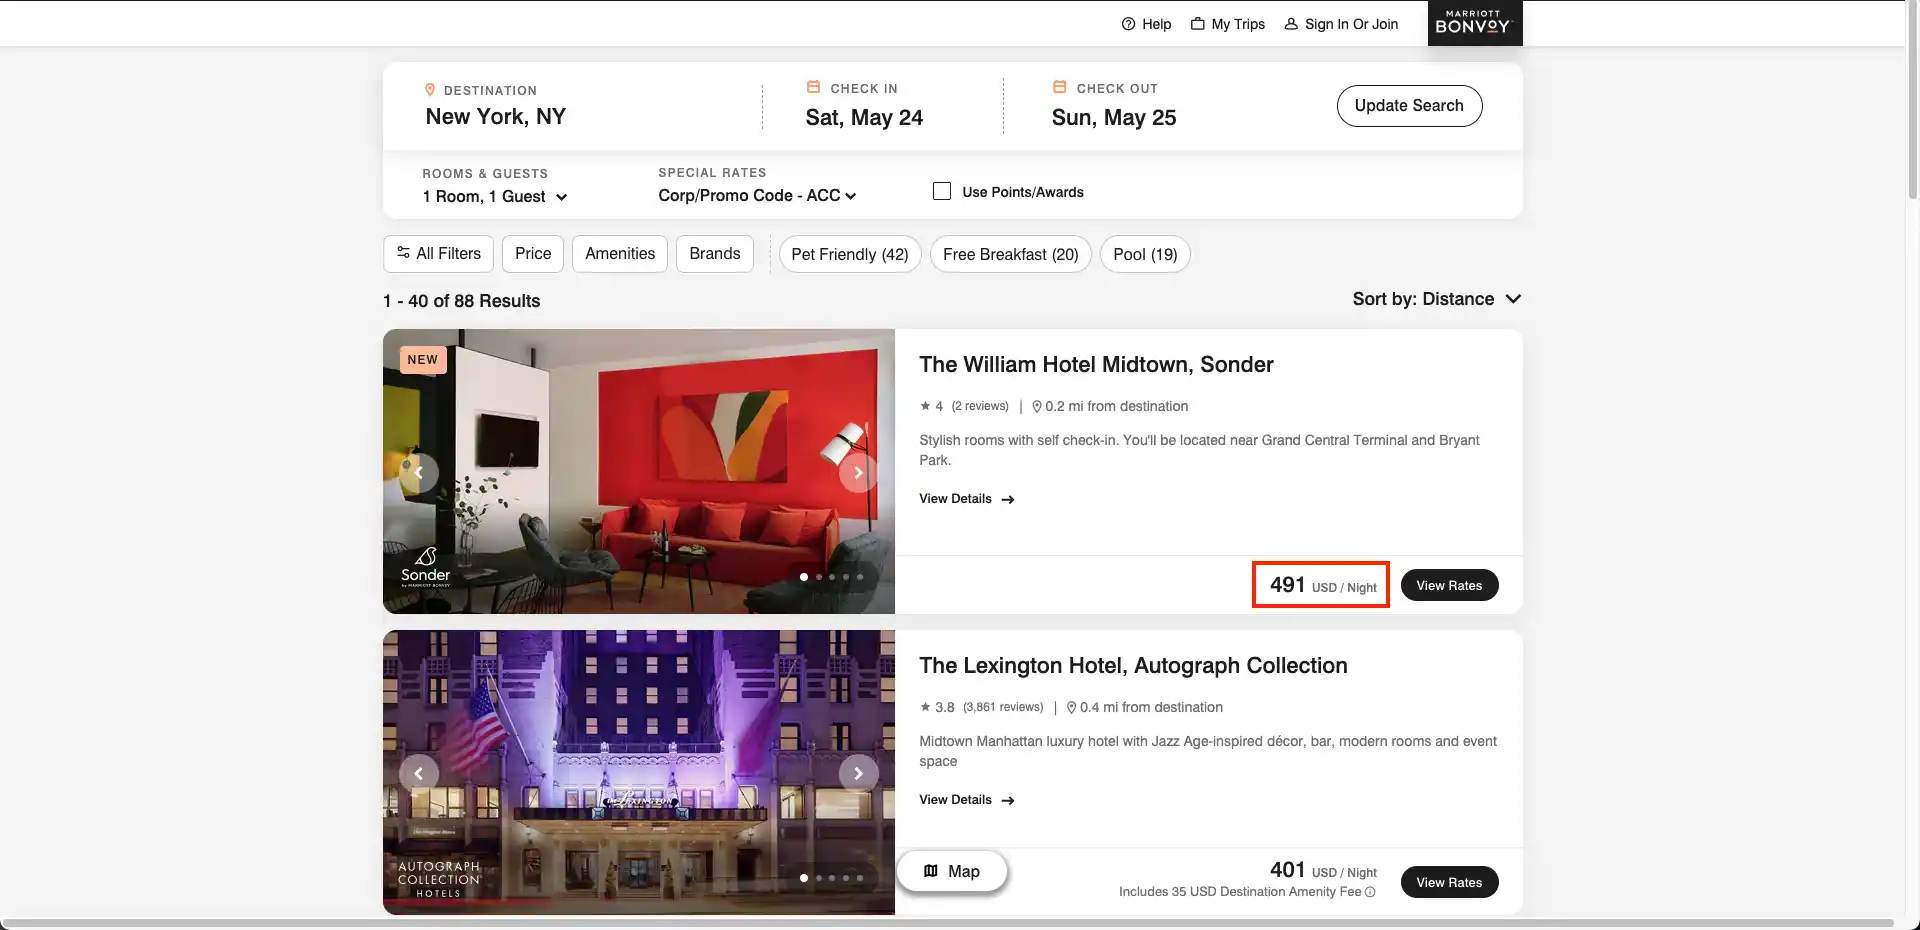View Details for The Lexington Hotel
The height and width of the screenshot is (930, 1920).
pos(967,800)
